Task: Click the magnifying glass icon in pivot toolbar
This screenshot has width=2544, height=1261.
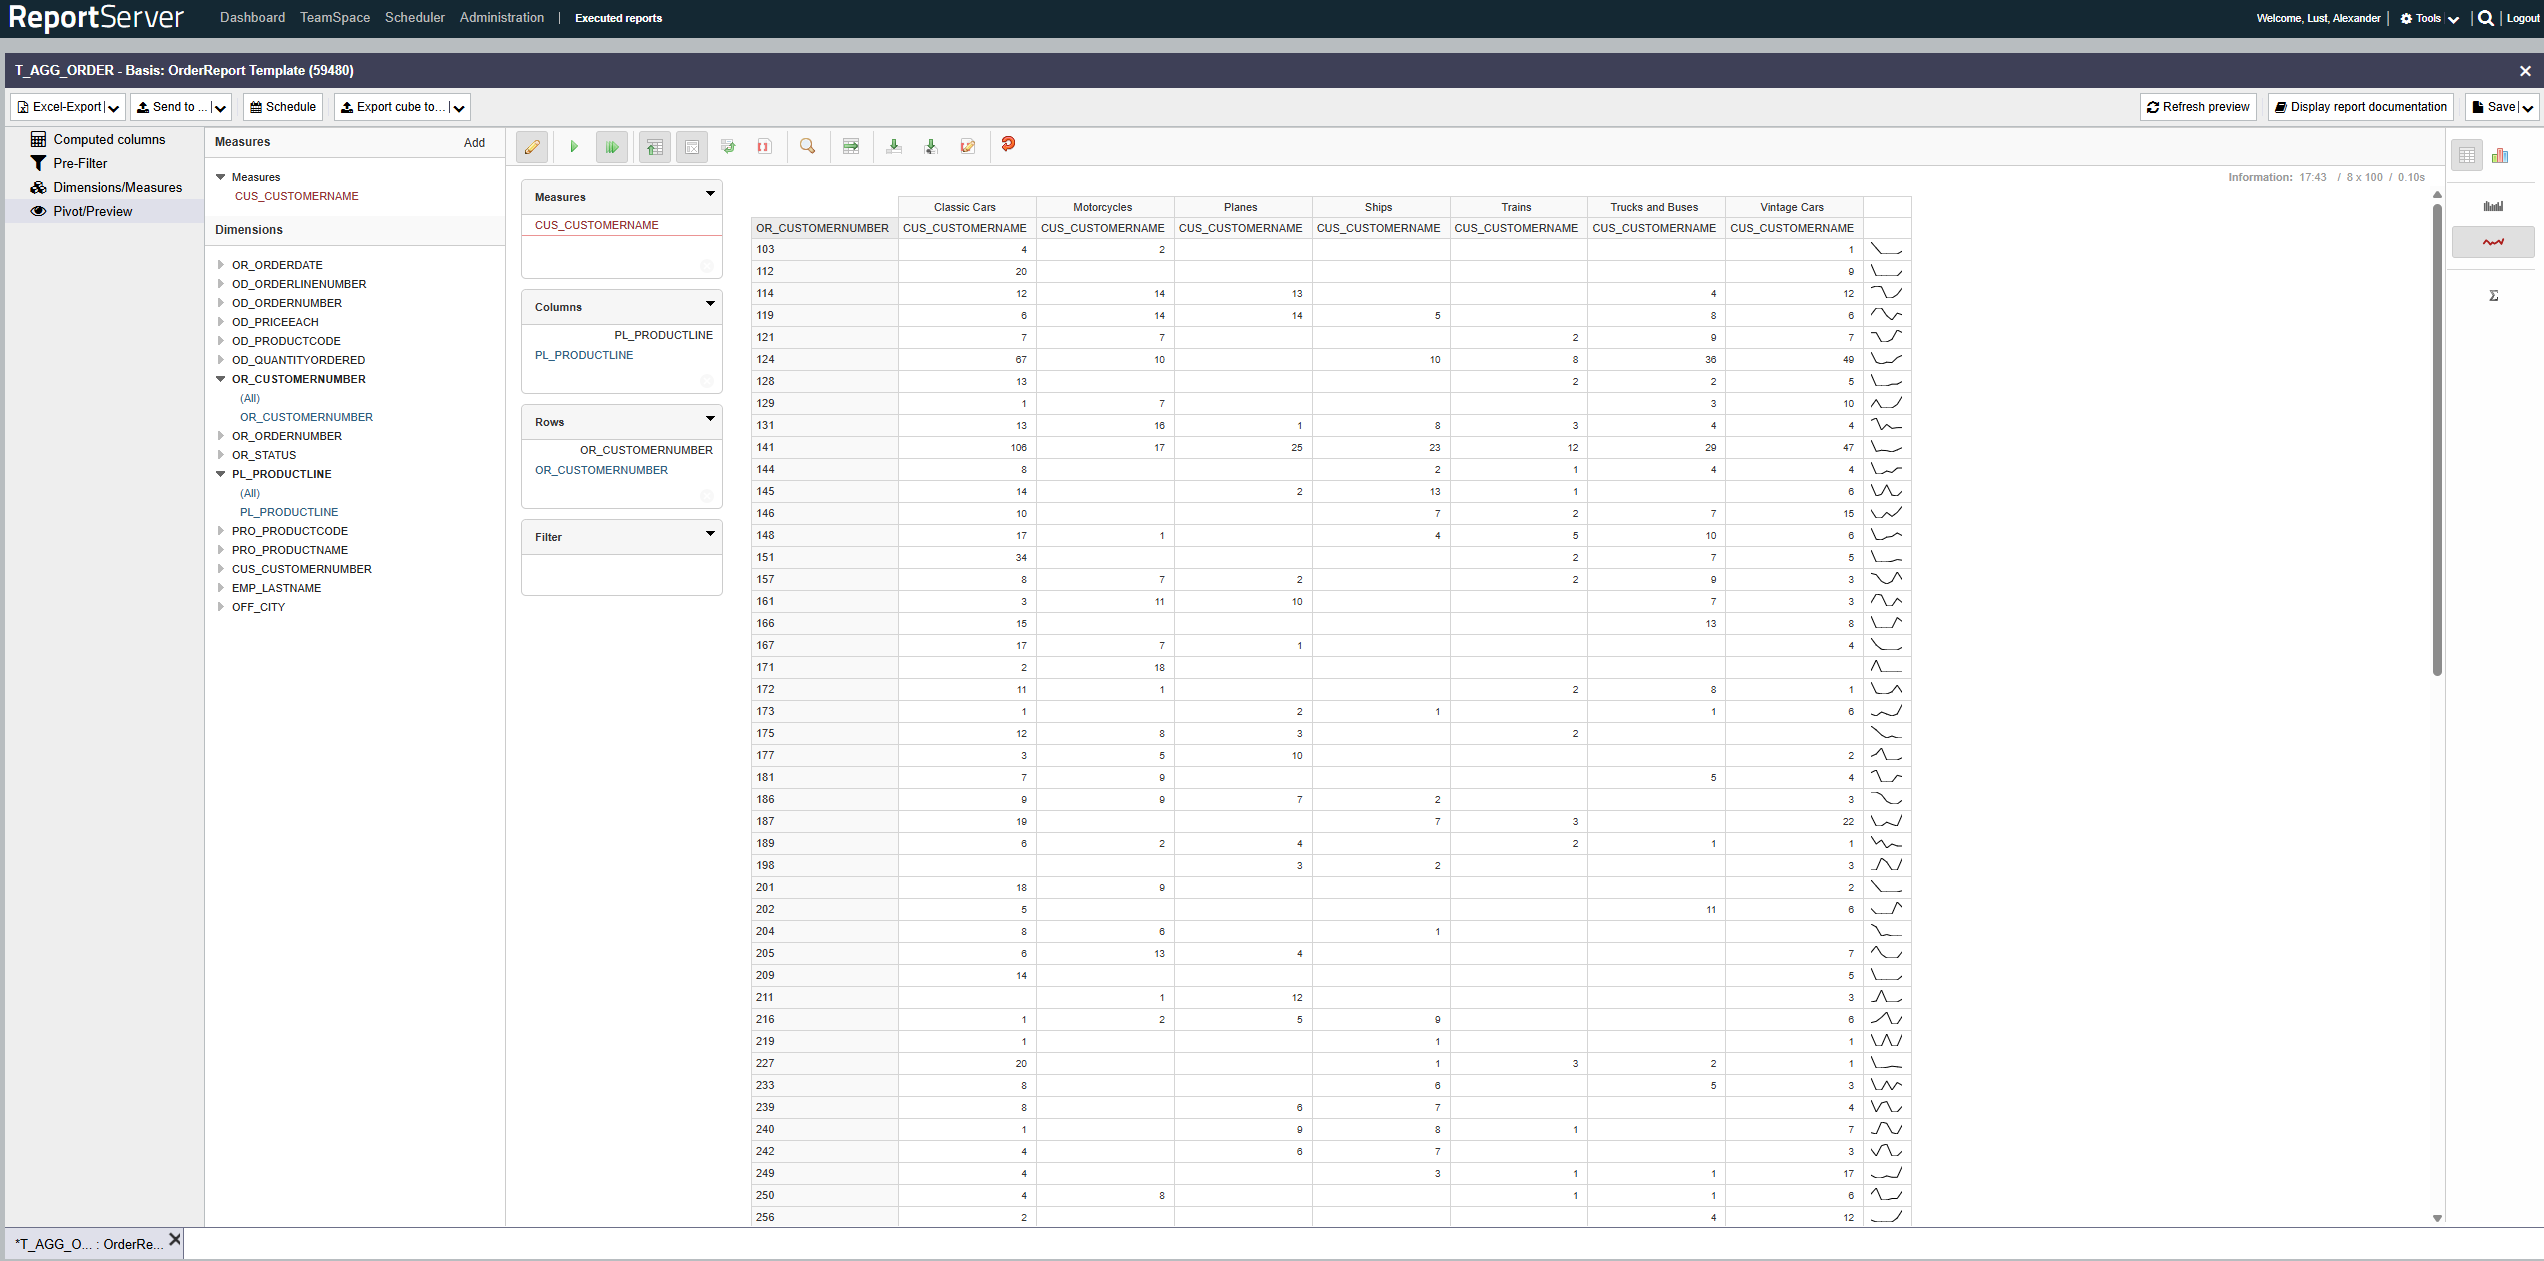Action: (807, 147)
